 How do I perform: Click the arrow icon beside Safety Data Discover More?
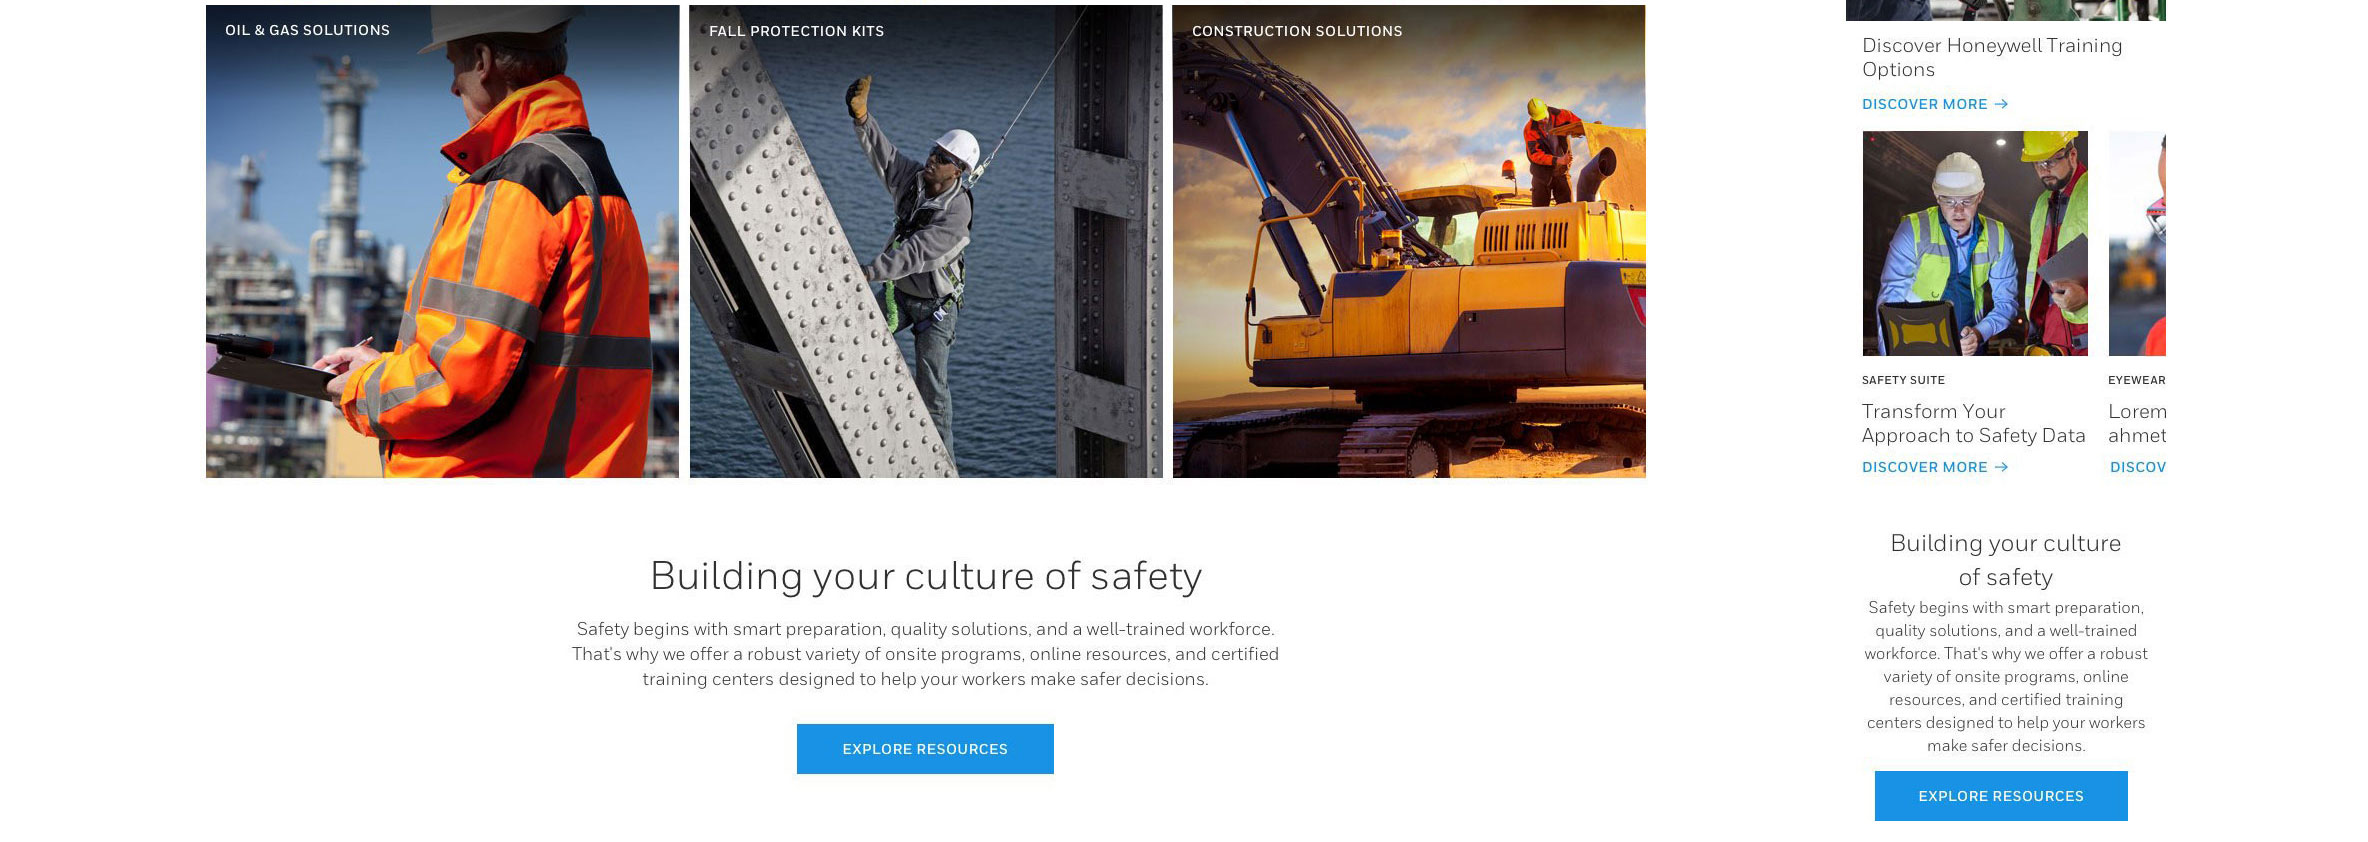pos(2001,467)
